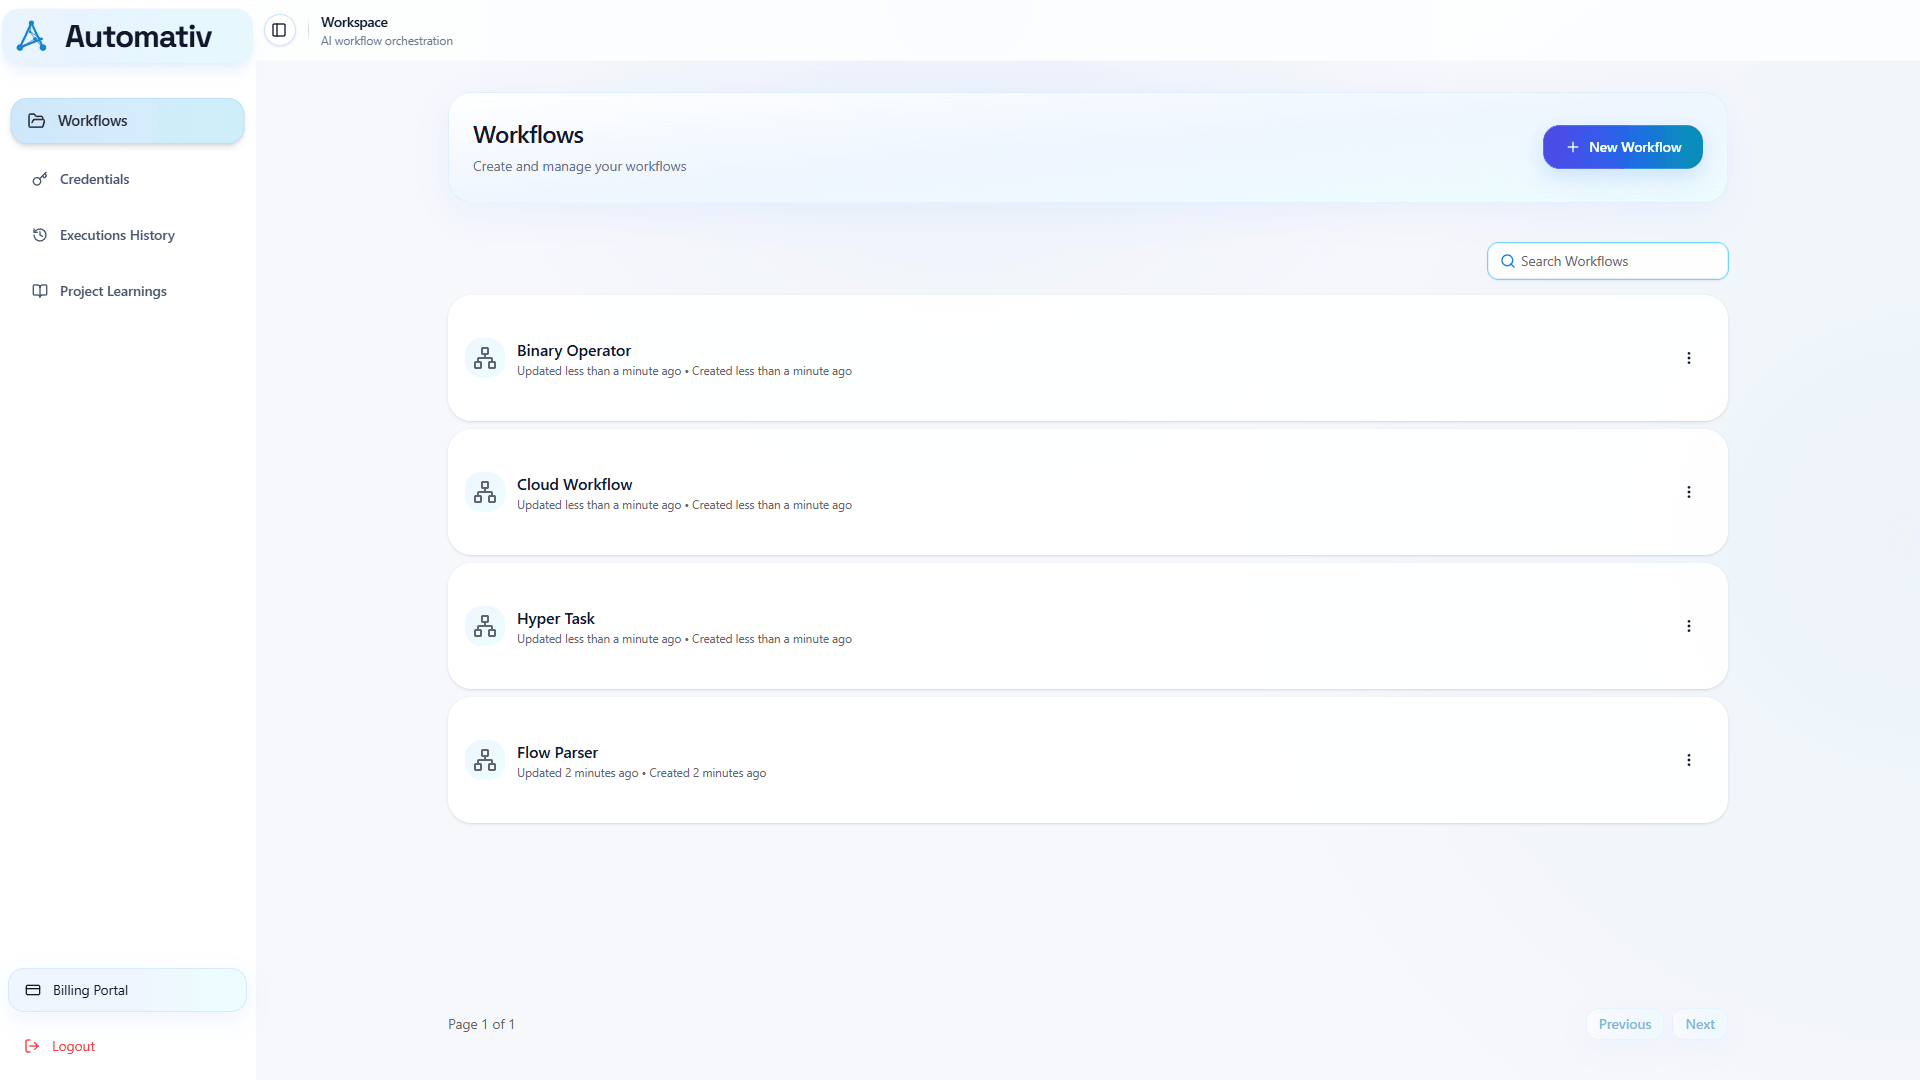
Task: Open Hyper Task options menu
Action: [x=1689, y=626]
